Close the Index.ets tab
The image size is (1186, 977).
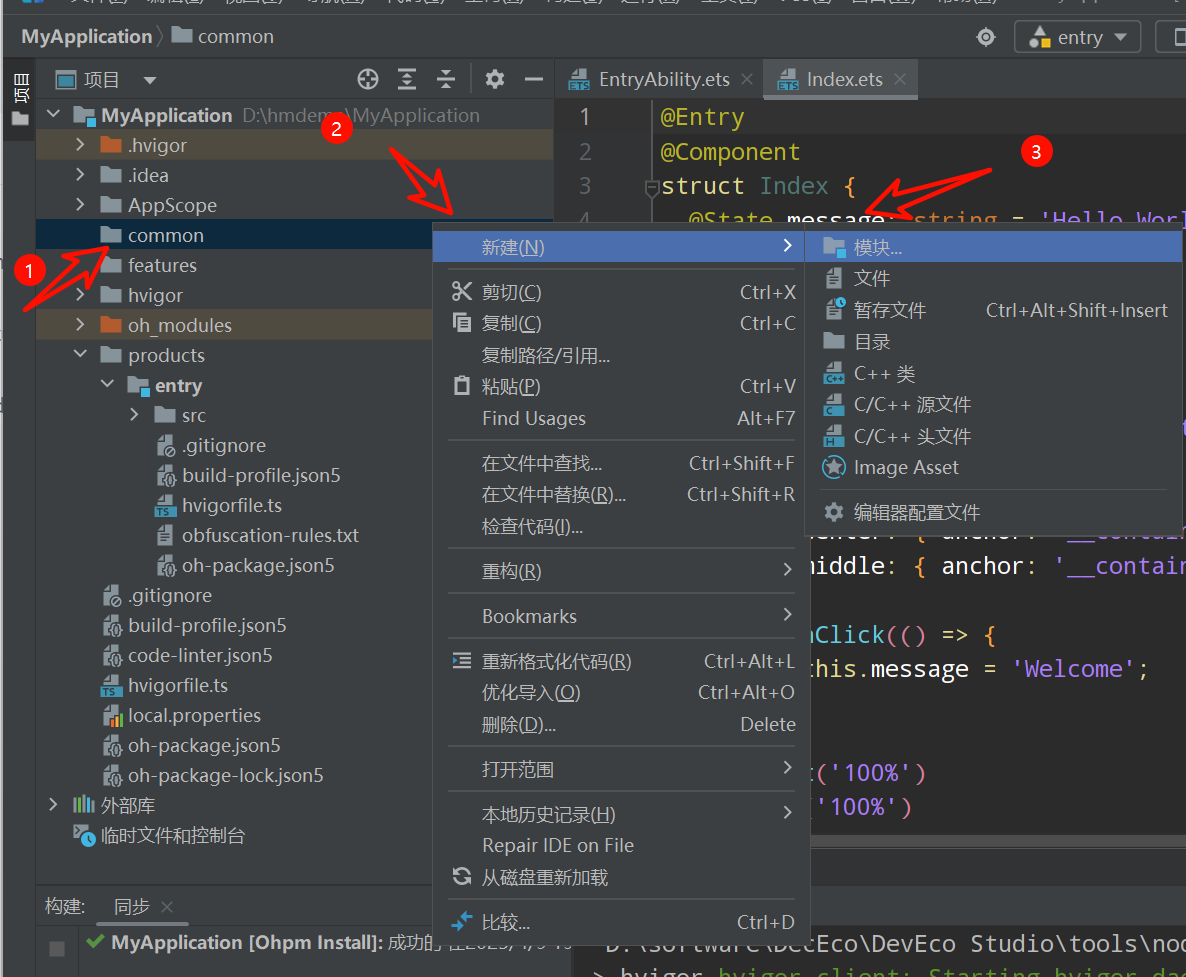click(x=900, y=79)
